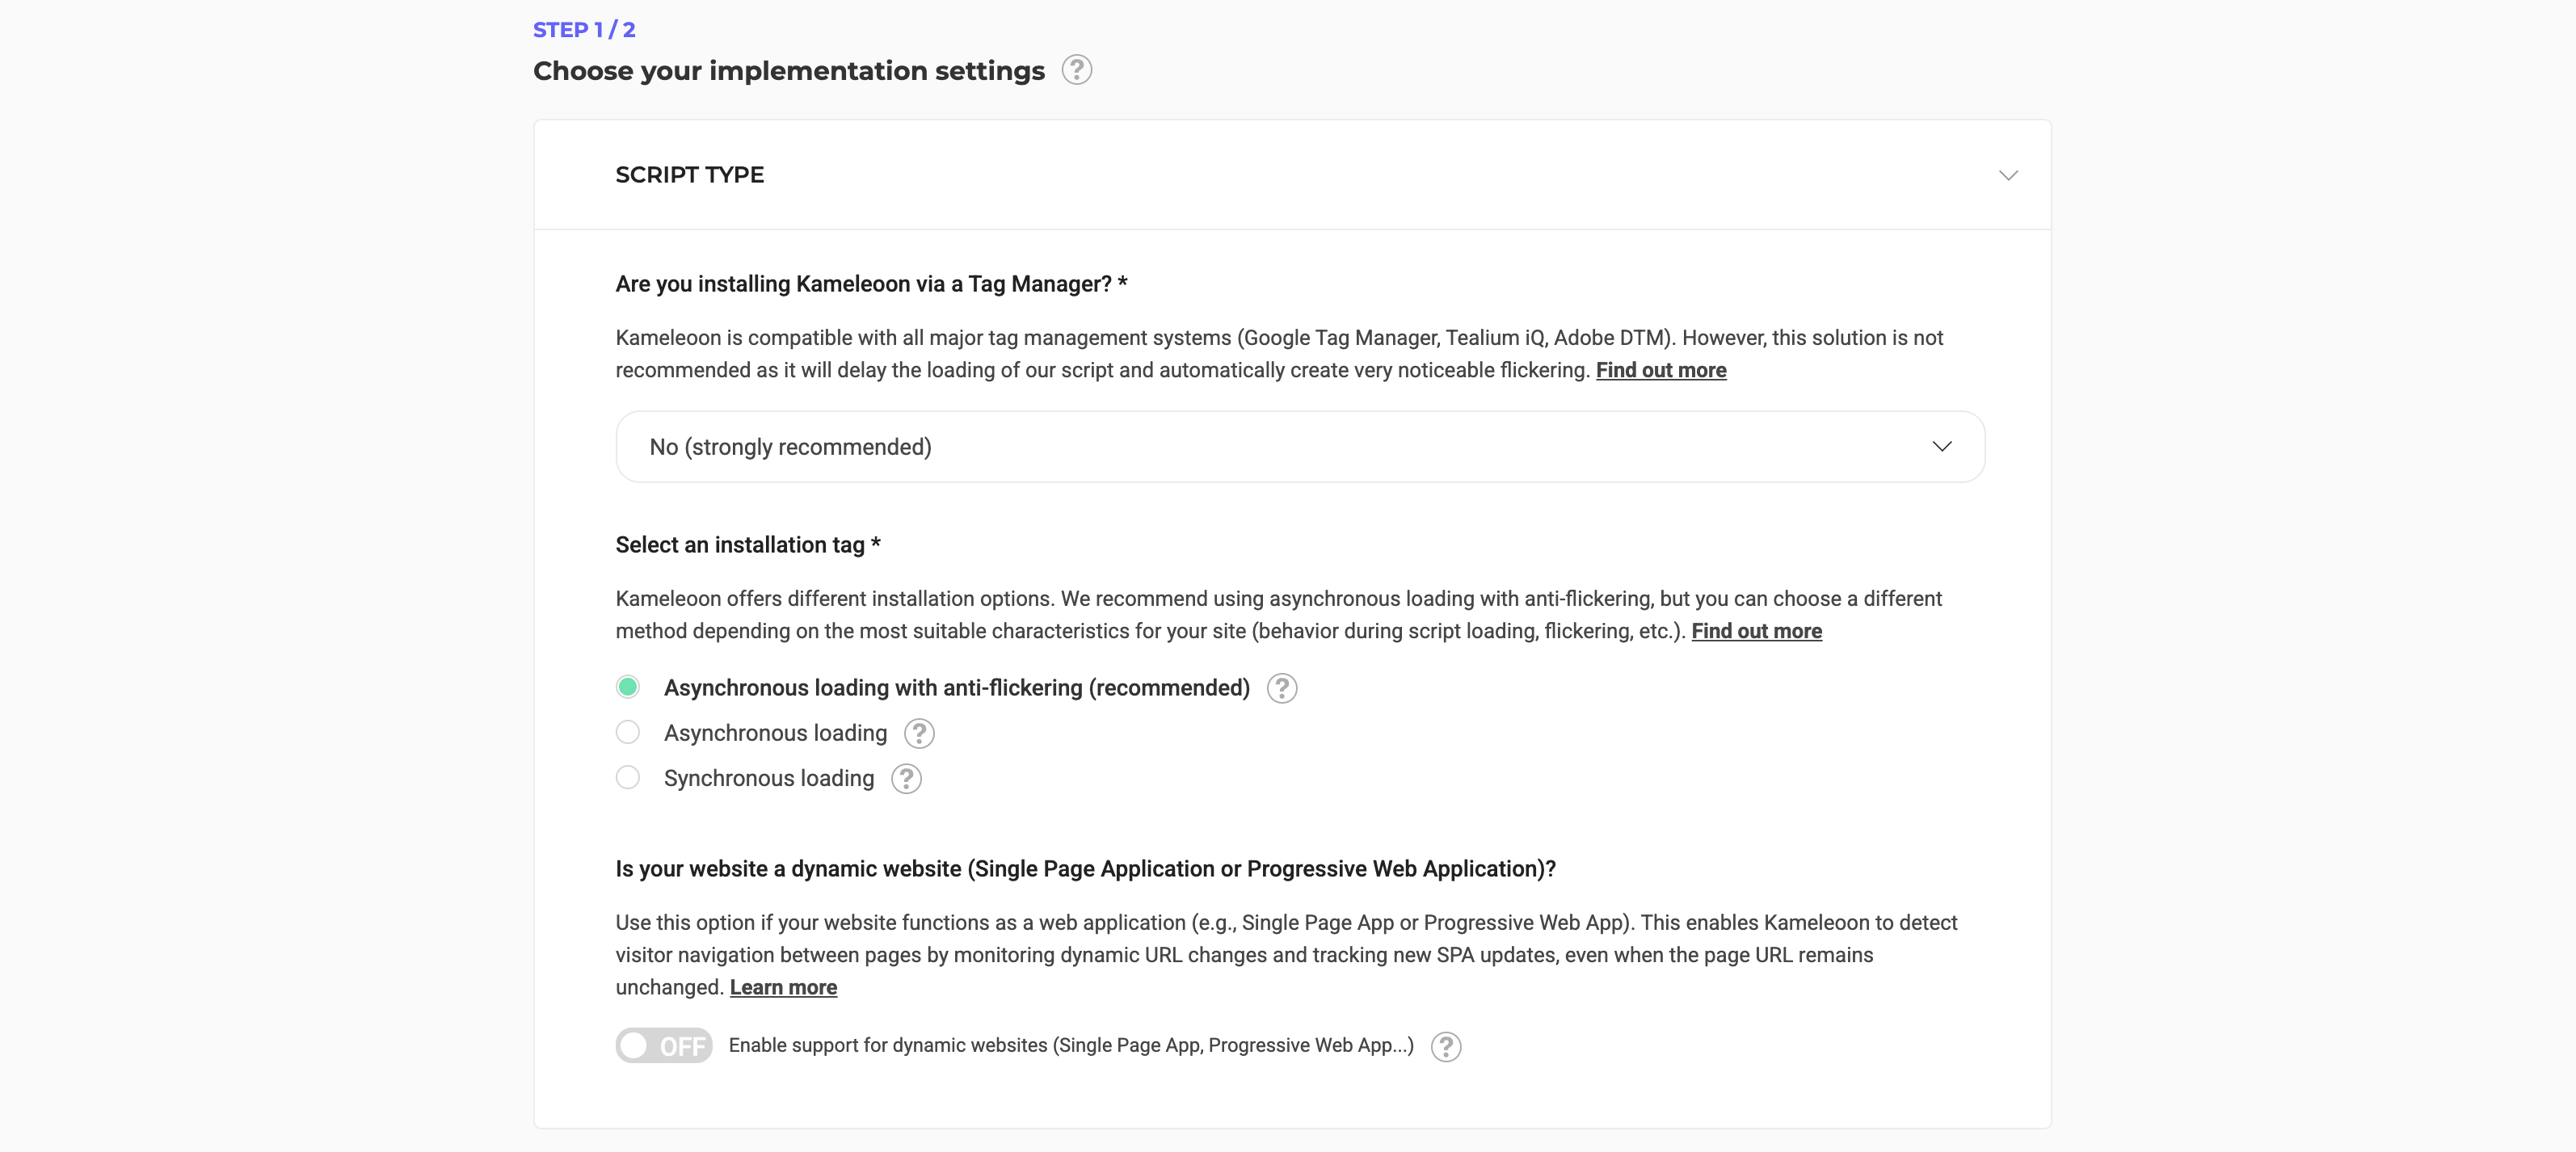The width and height of the screenshot is (2576, 1152).
Task: Click help icon beside implementation settings heading
Action: tap(1076, 70)
